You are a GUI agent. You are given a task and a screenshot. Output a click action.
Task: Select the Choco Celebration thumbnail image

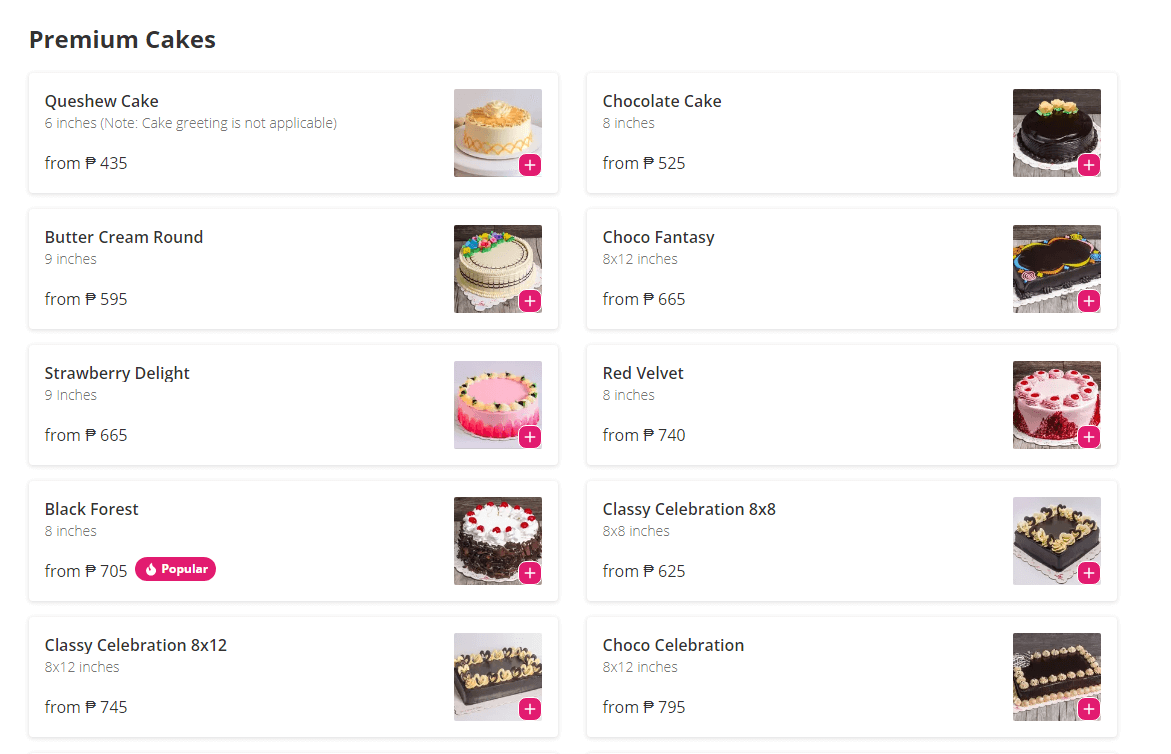[x=1056, y=677]
